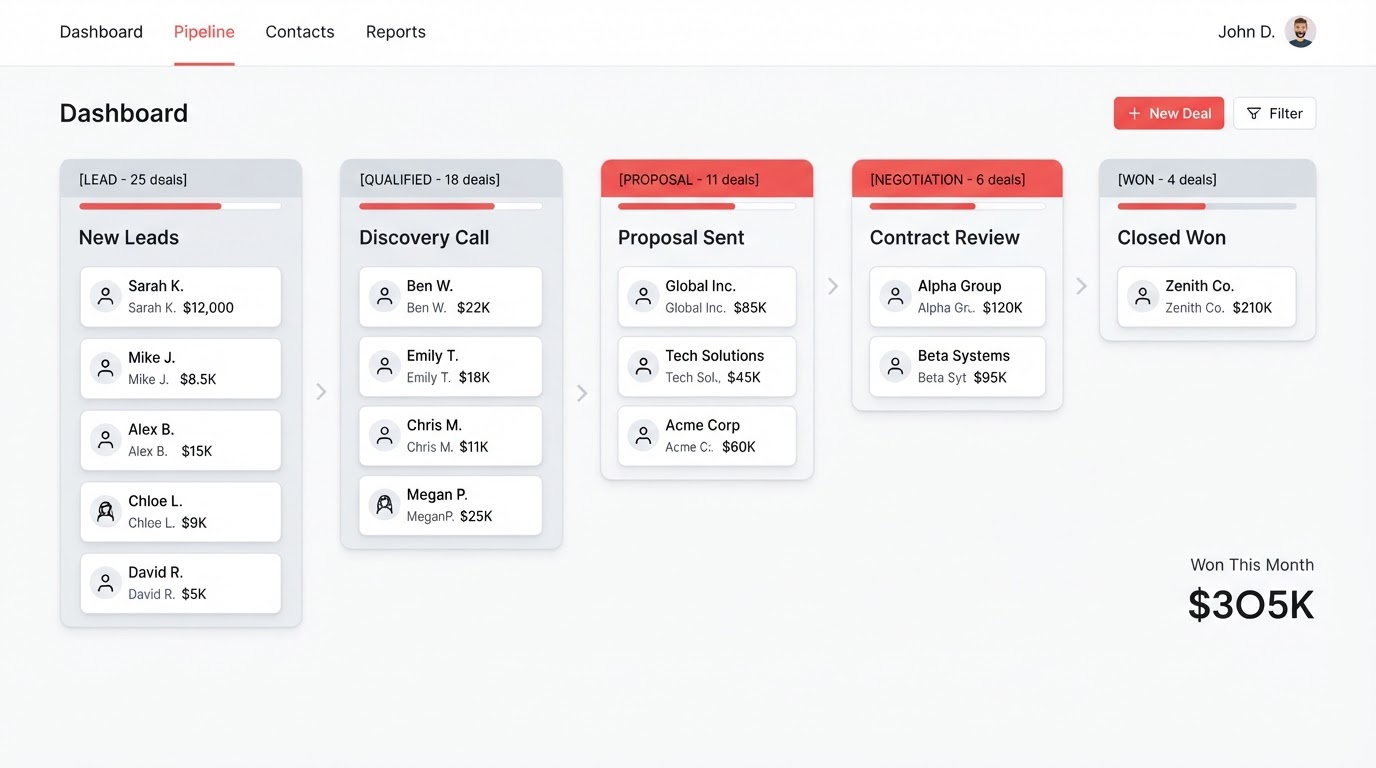Click the QUALIFIED column progress bar
The height and width of the screenshot is (768, 1376).
[450, 206]
